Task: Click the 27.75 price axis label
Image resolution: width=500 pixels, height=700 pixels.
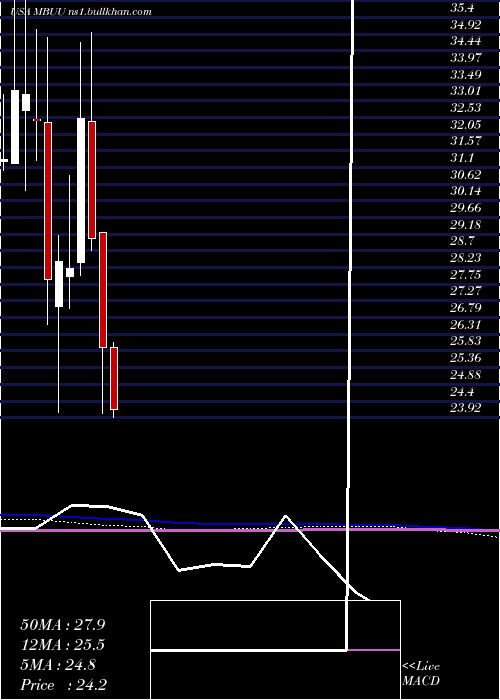Action: tap(466, 274)
